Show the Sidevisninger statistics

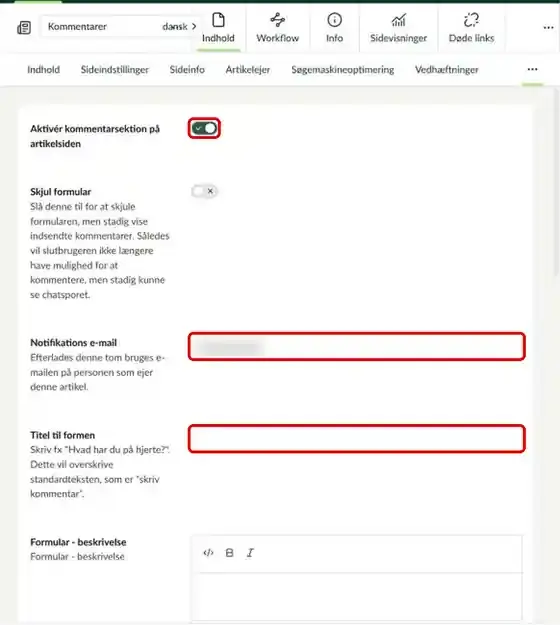click(x=398, y=28)
